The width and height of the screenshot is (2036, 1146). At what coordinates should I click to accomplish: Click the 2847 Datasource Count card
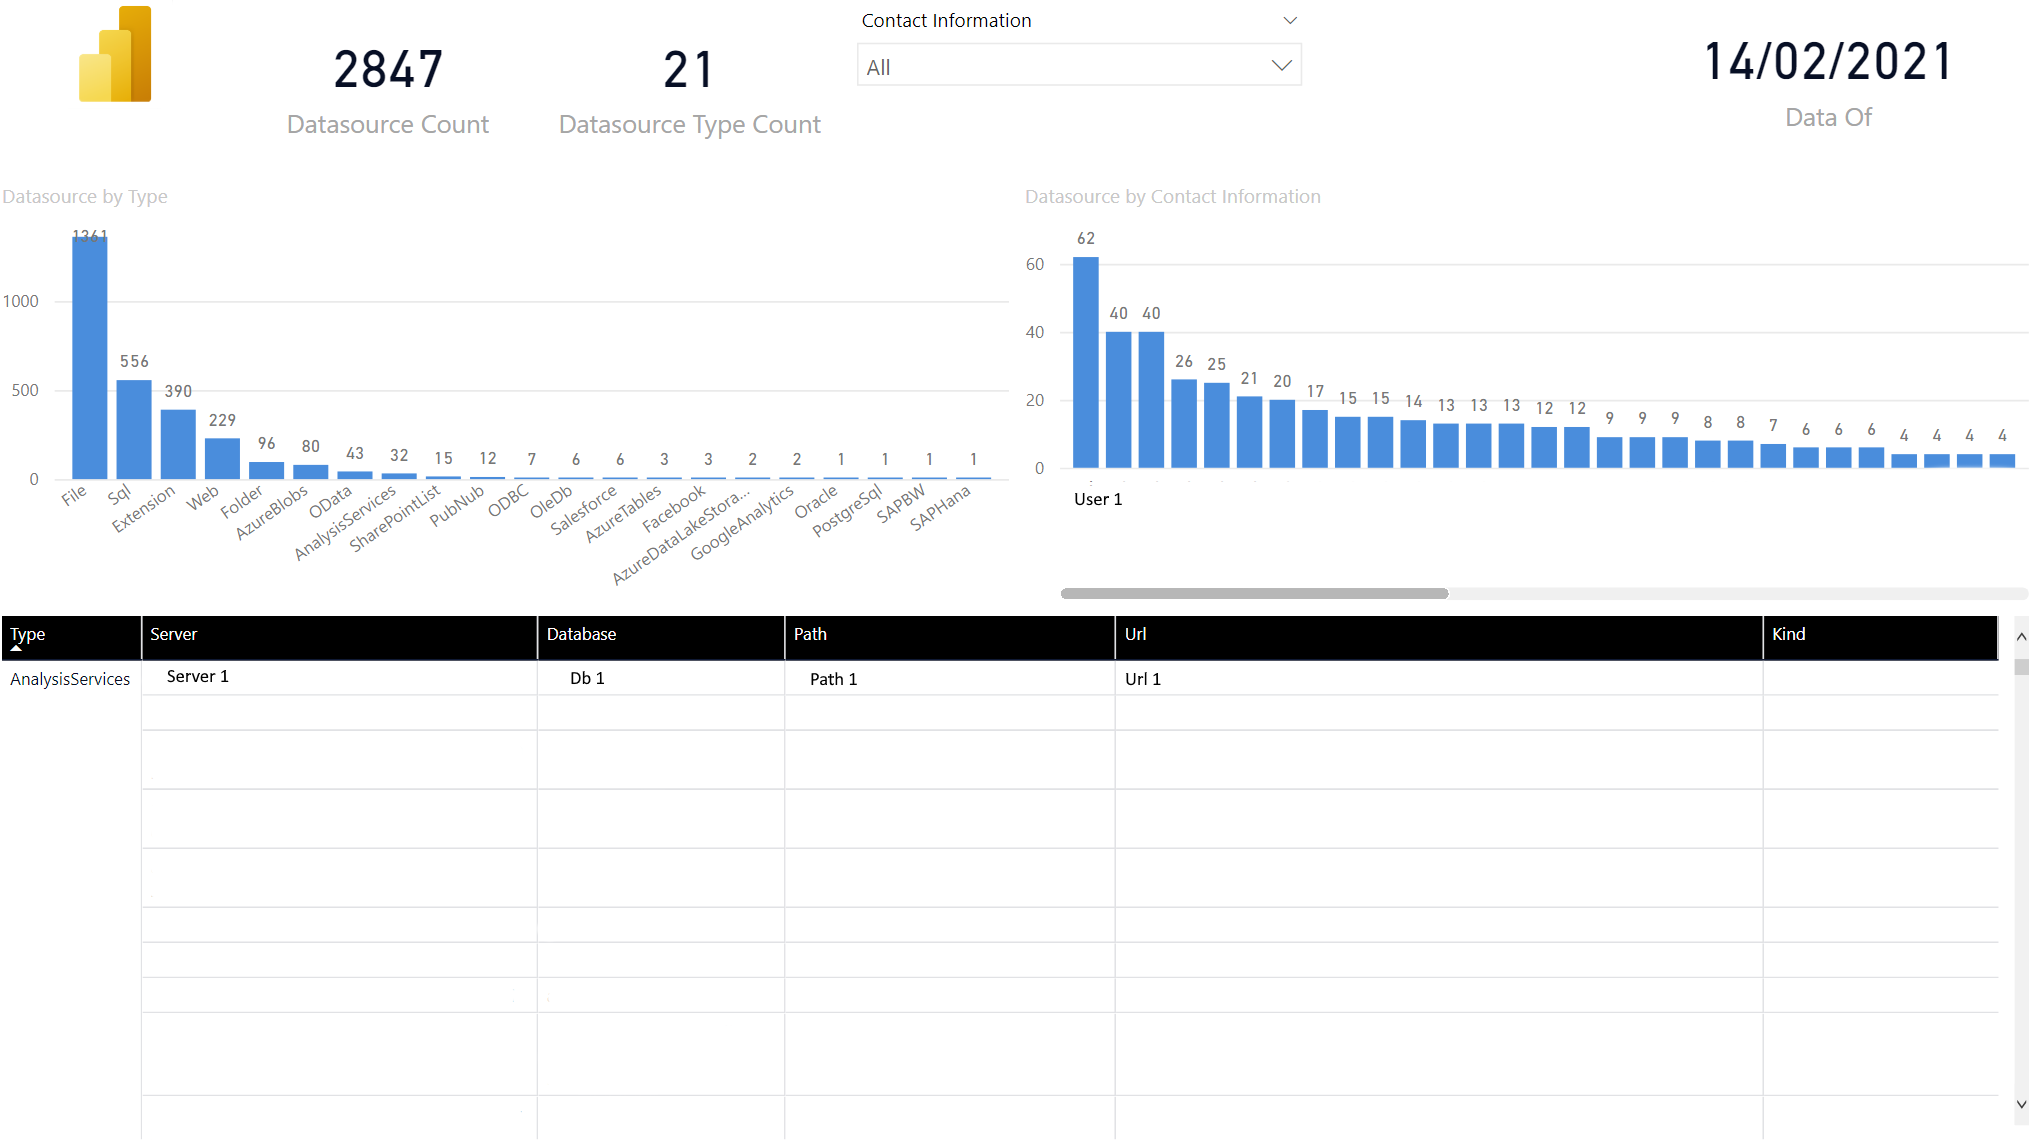click(388, 91)
